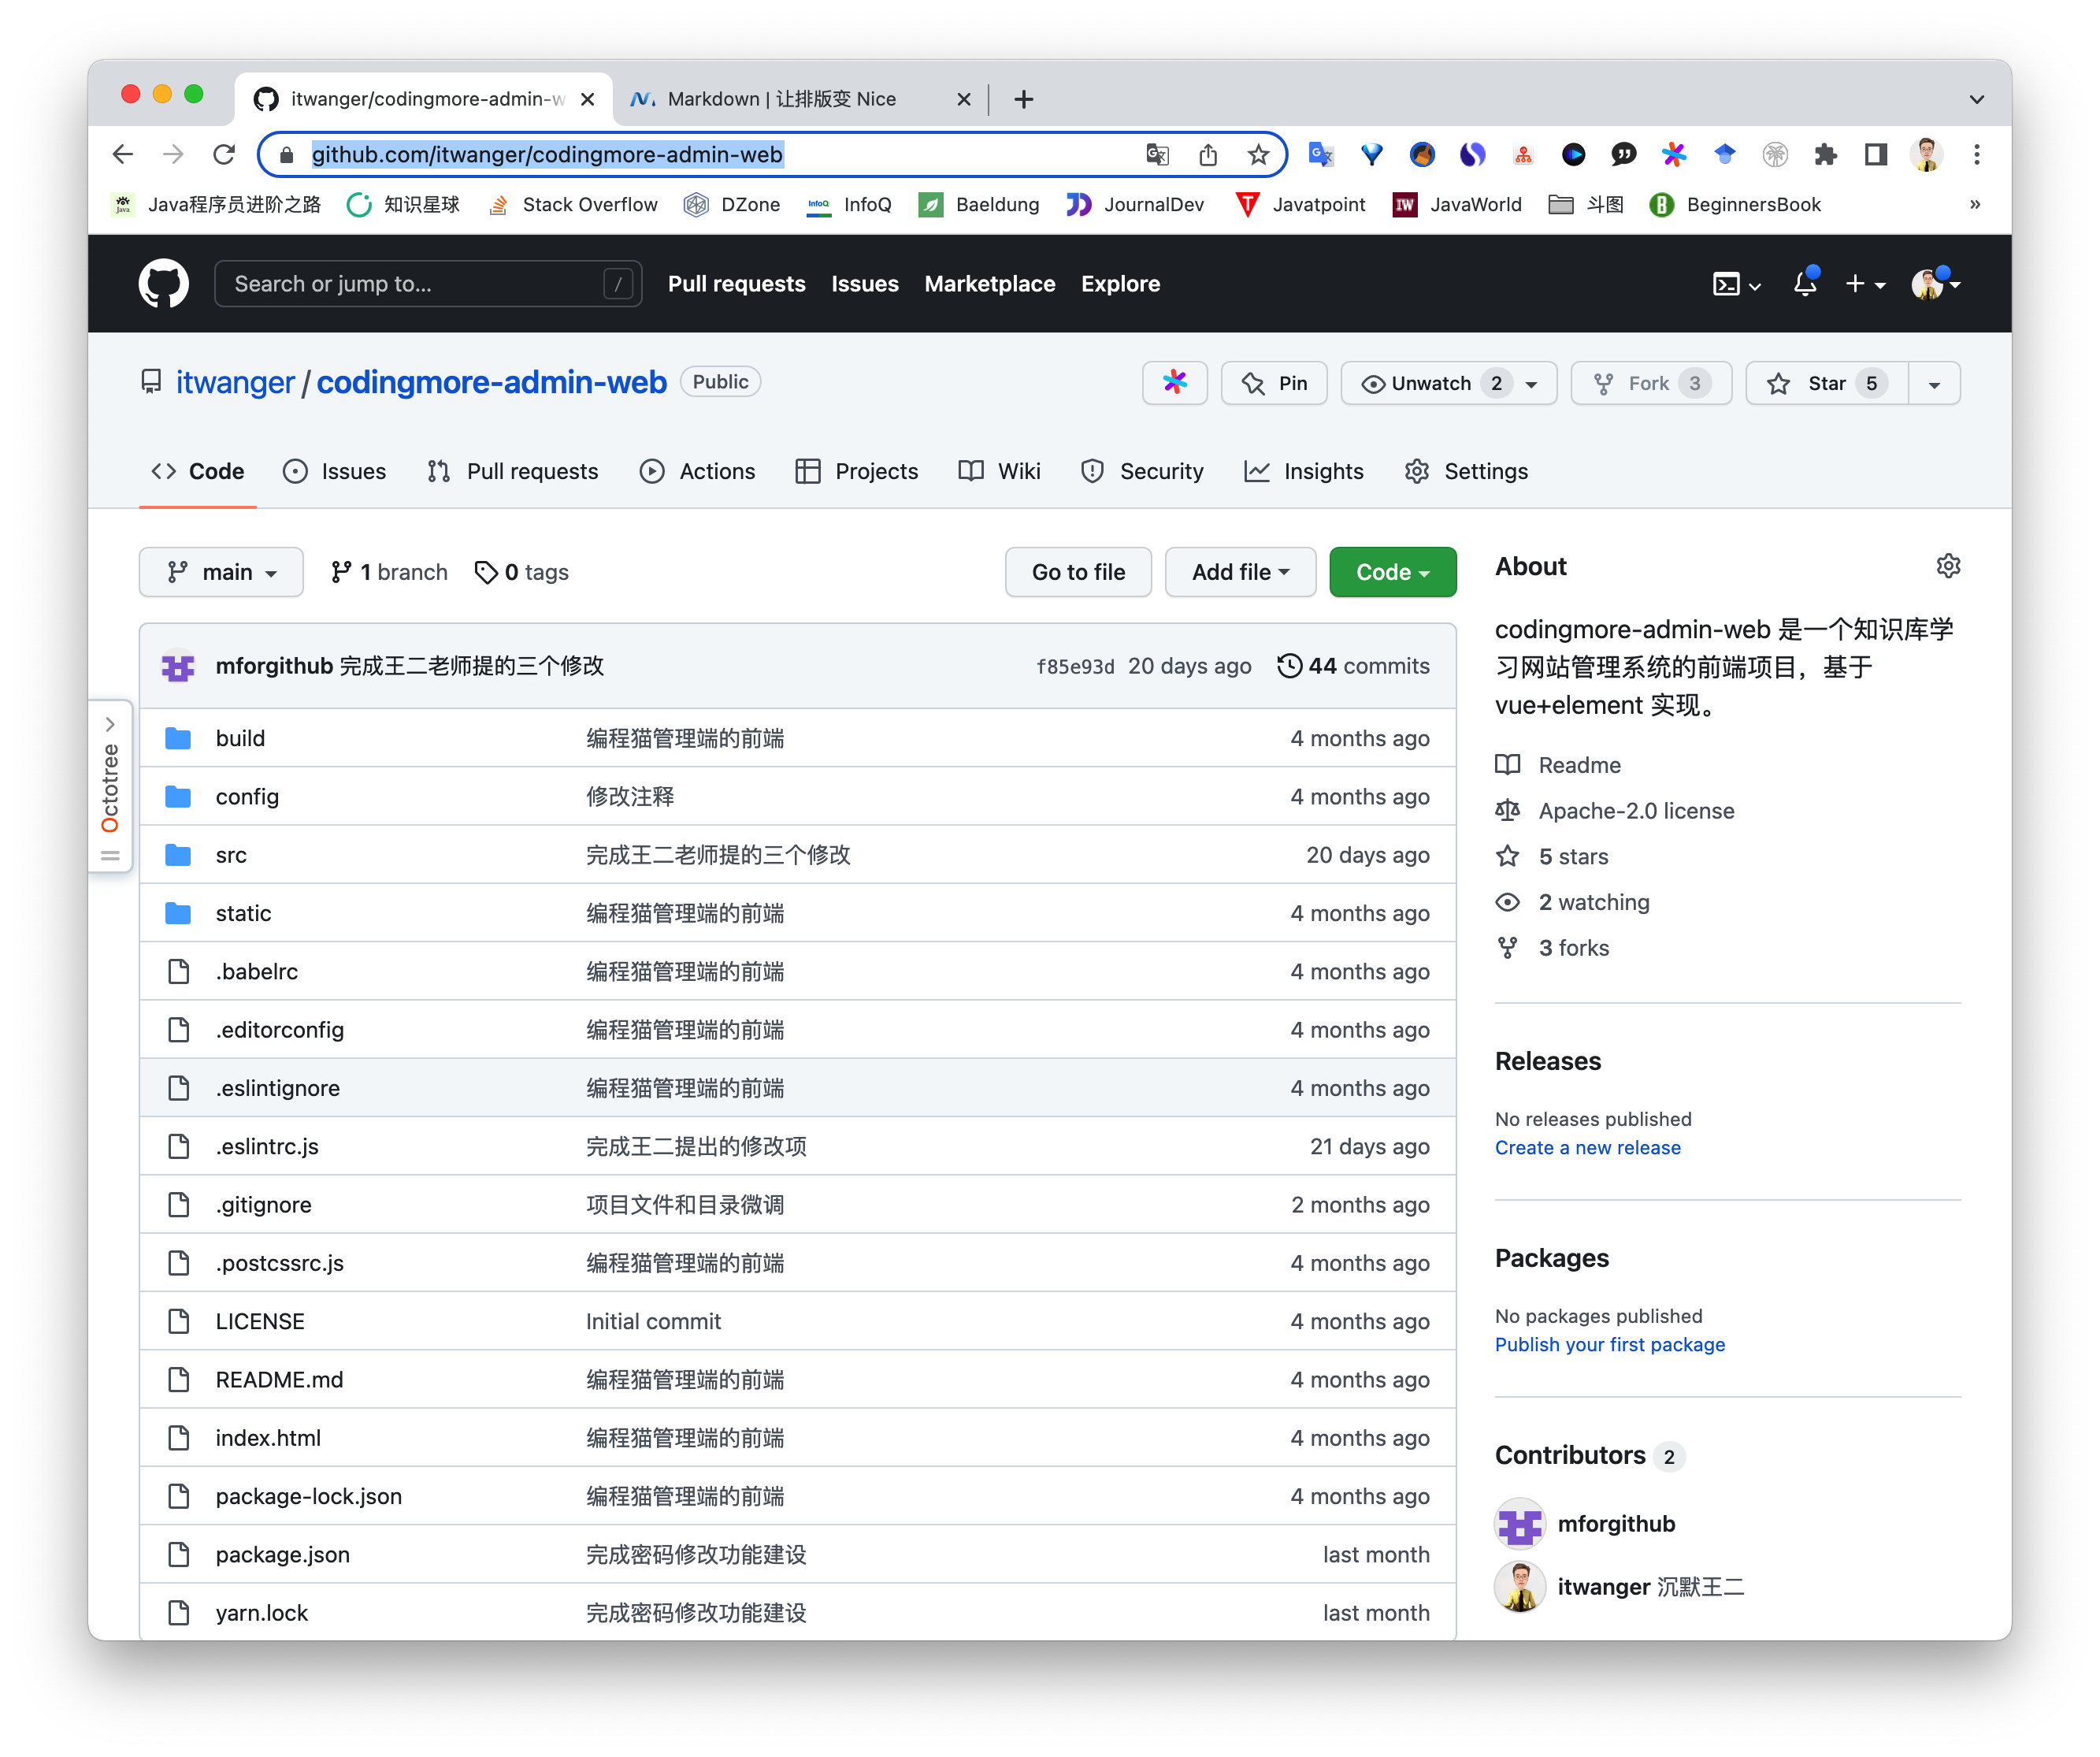Click the Google Translate icon in address bar
The height and width of the screenshot is (1757, 2100).
pos(1157,154)
